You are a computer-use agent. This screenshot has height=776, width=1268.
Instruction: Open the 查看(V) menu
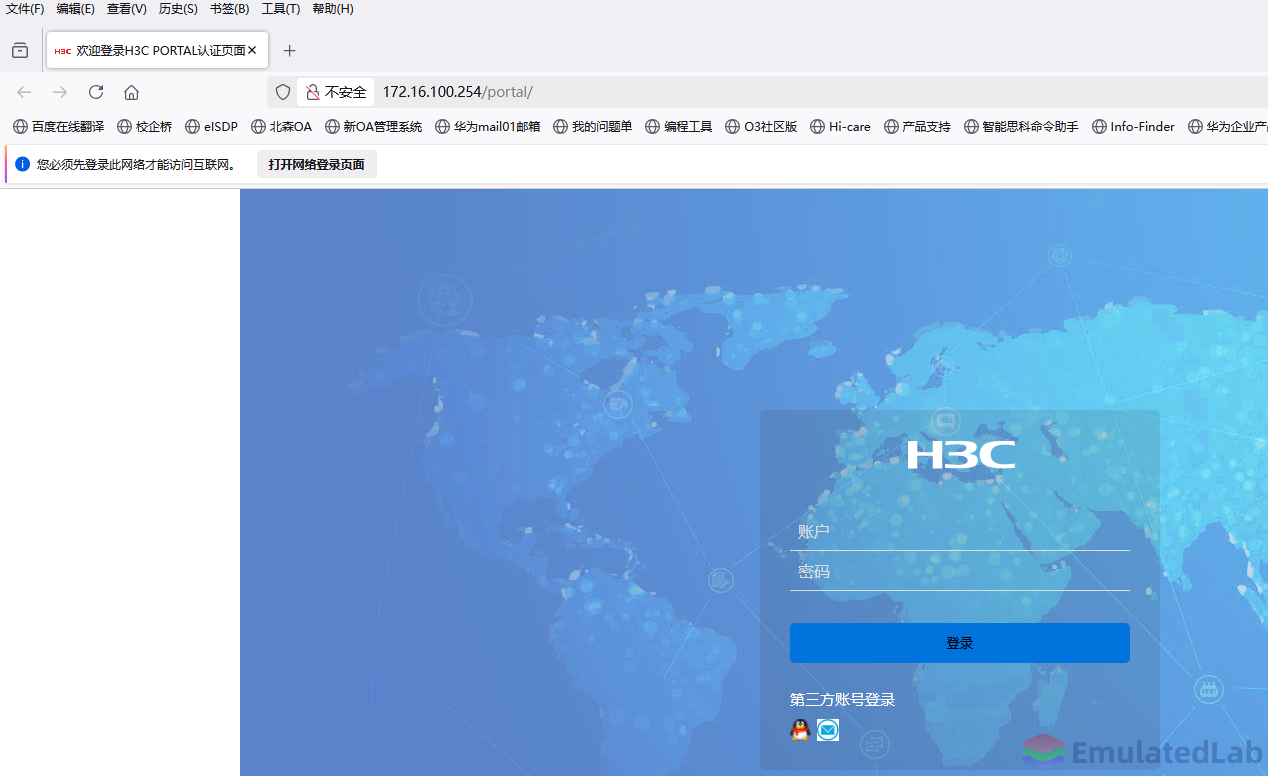click(x=126, y=9)
